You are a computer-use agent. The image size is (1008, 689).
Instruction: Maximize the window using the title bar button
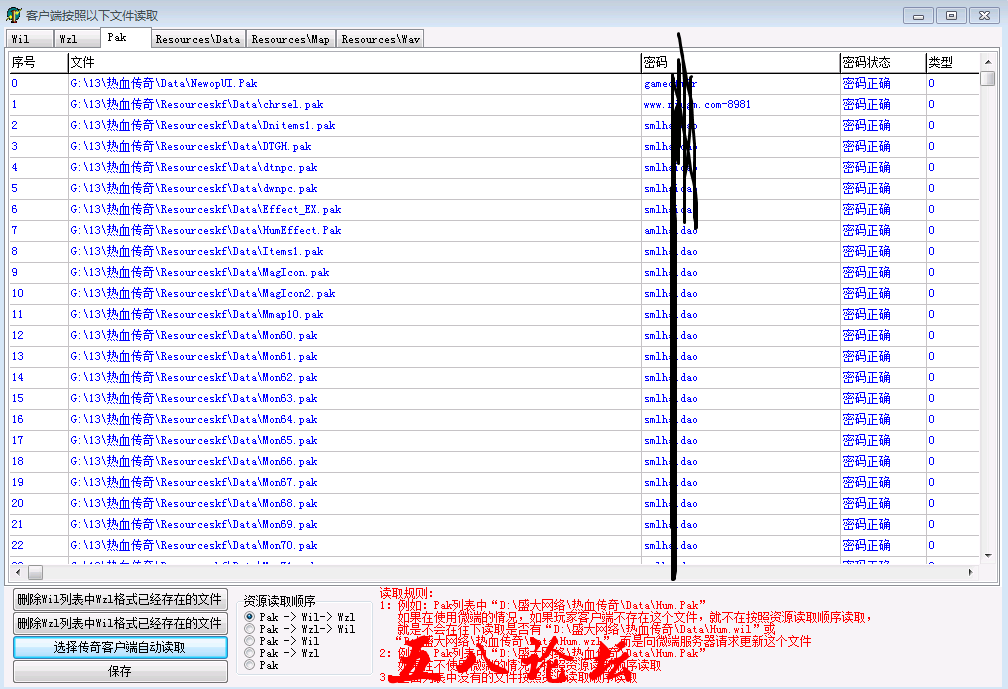coord(950,15)
